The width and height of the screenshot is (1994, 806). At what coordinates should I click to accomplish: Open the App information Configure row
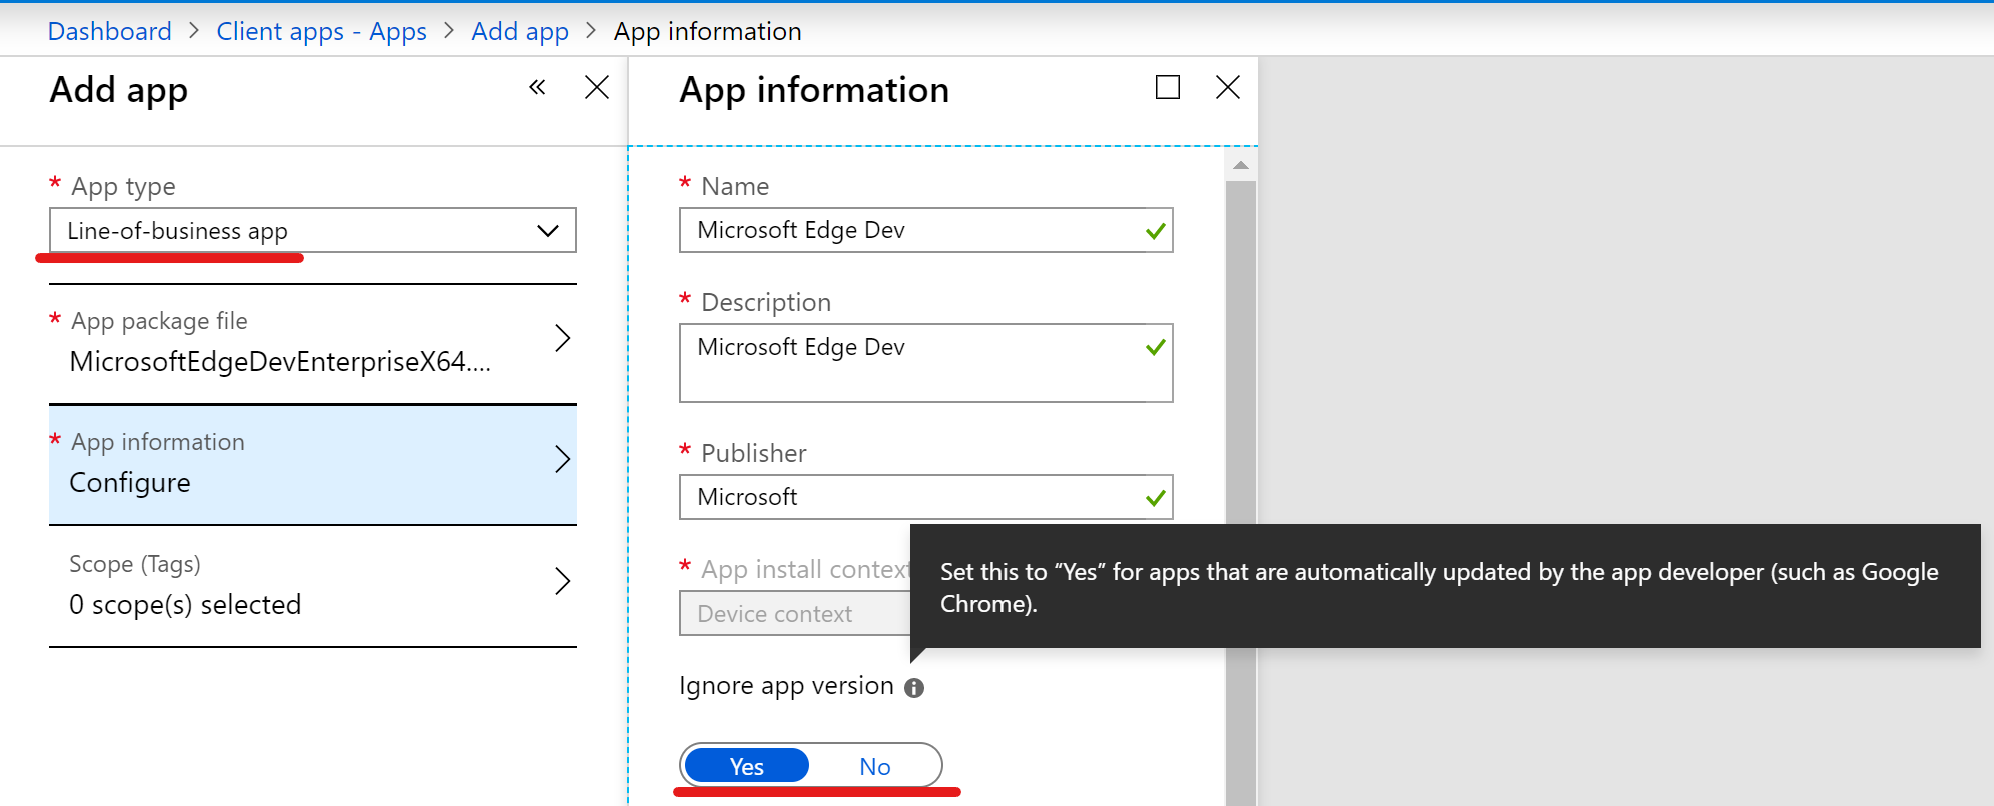tap(313, 464)
